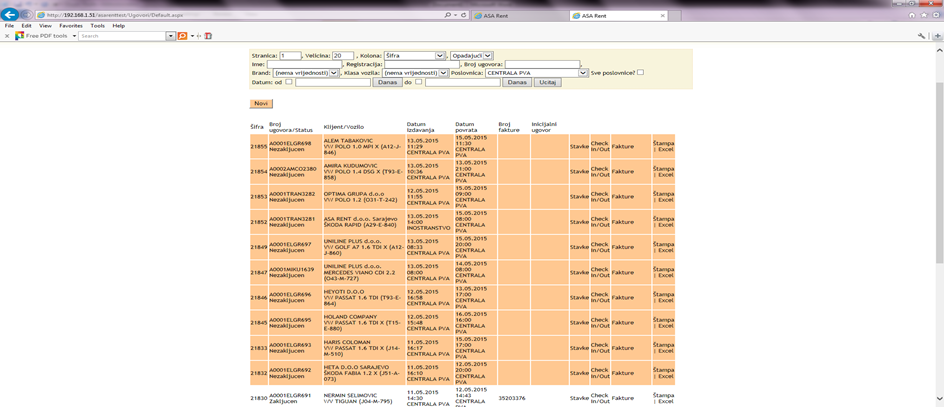944x407 pixels.
Task: Click Štampa link for contract 21852
Action: click(663, 219)
